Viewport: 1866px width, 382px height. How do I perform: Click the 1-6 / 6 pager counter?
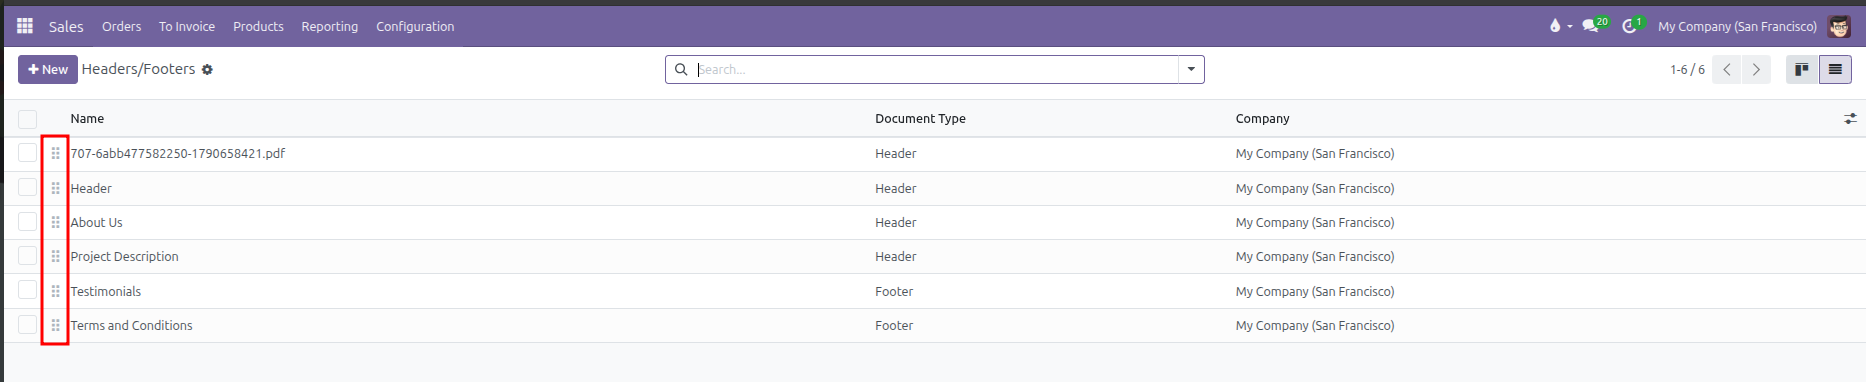click(1687, 69)
